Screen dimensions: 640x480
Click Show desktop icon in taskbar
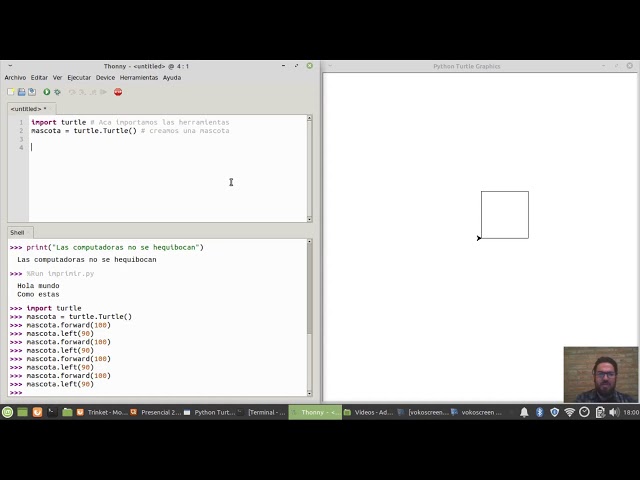click(x=22, y=412)
